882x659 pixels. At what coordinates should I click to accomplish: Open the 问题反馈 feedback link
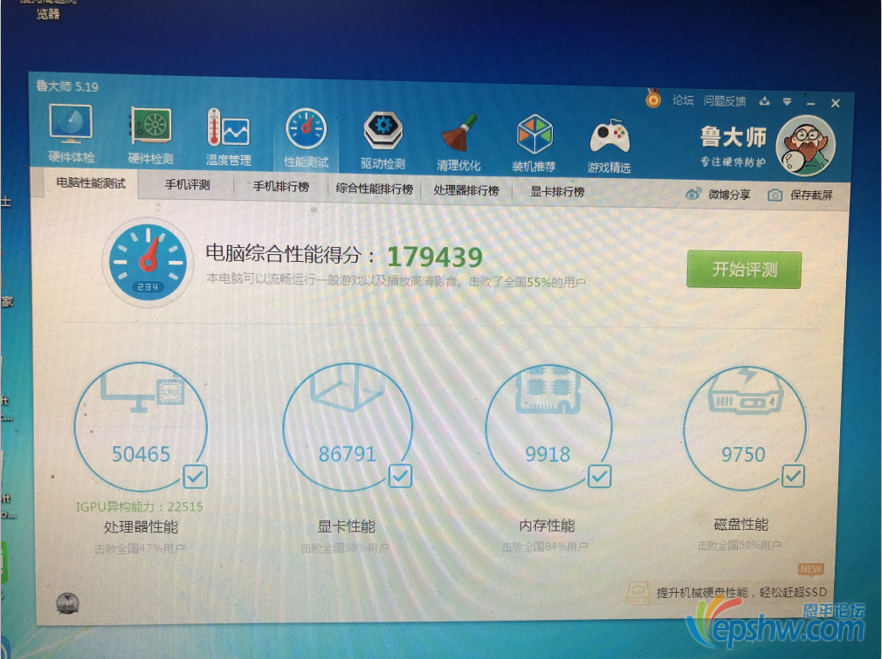(724, 101)
